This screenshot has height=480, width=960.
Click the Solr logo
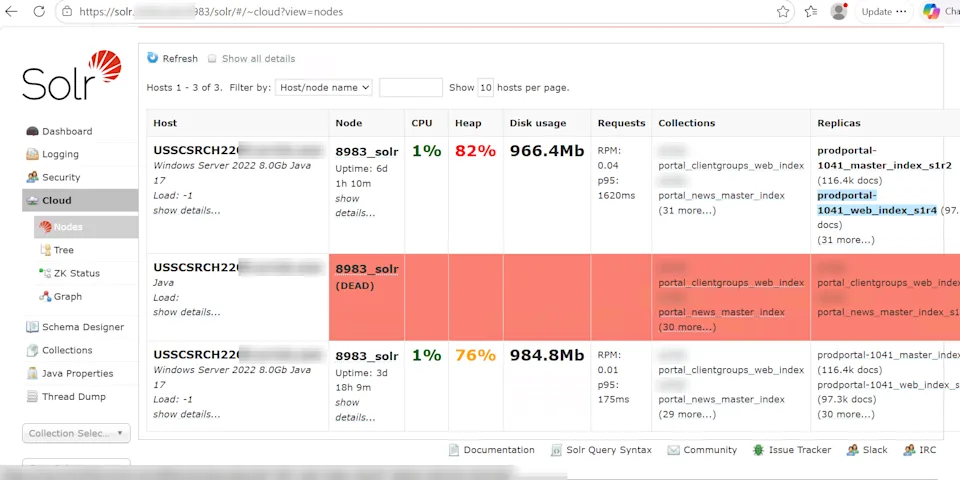tap(72, 75)
